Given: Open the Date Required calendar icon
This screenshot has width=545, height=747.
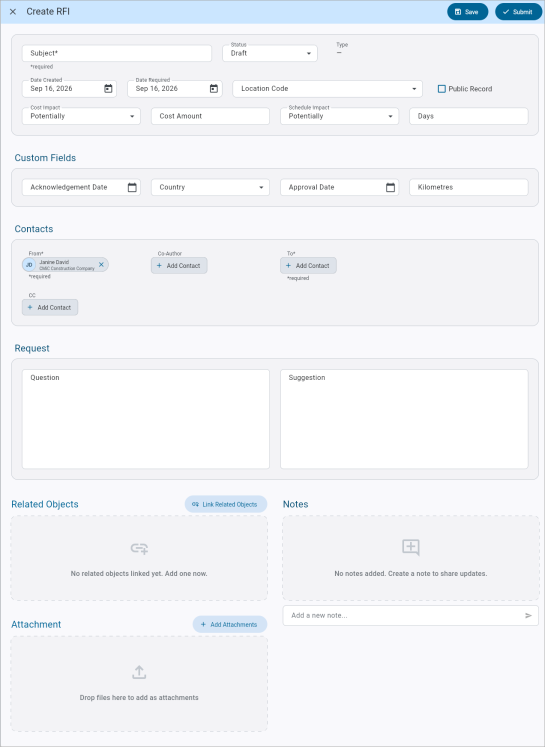Looking at the screenshot, I should tap(214, 89).
